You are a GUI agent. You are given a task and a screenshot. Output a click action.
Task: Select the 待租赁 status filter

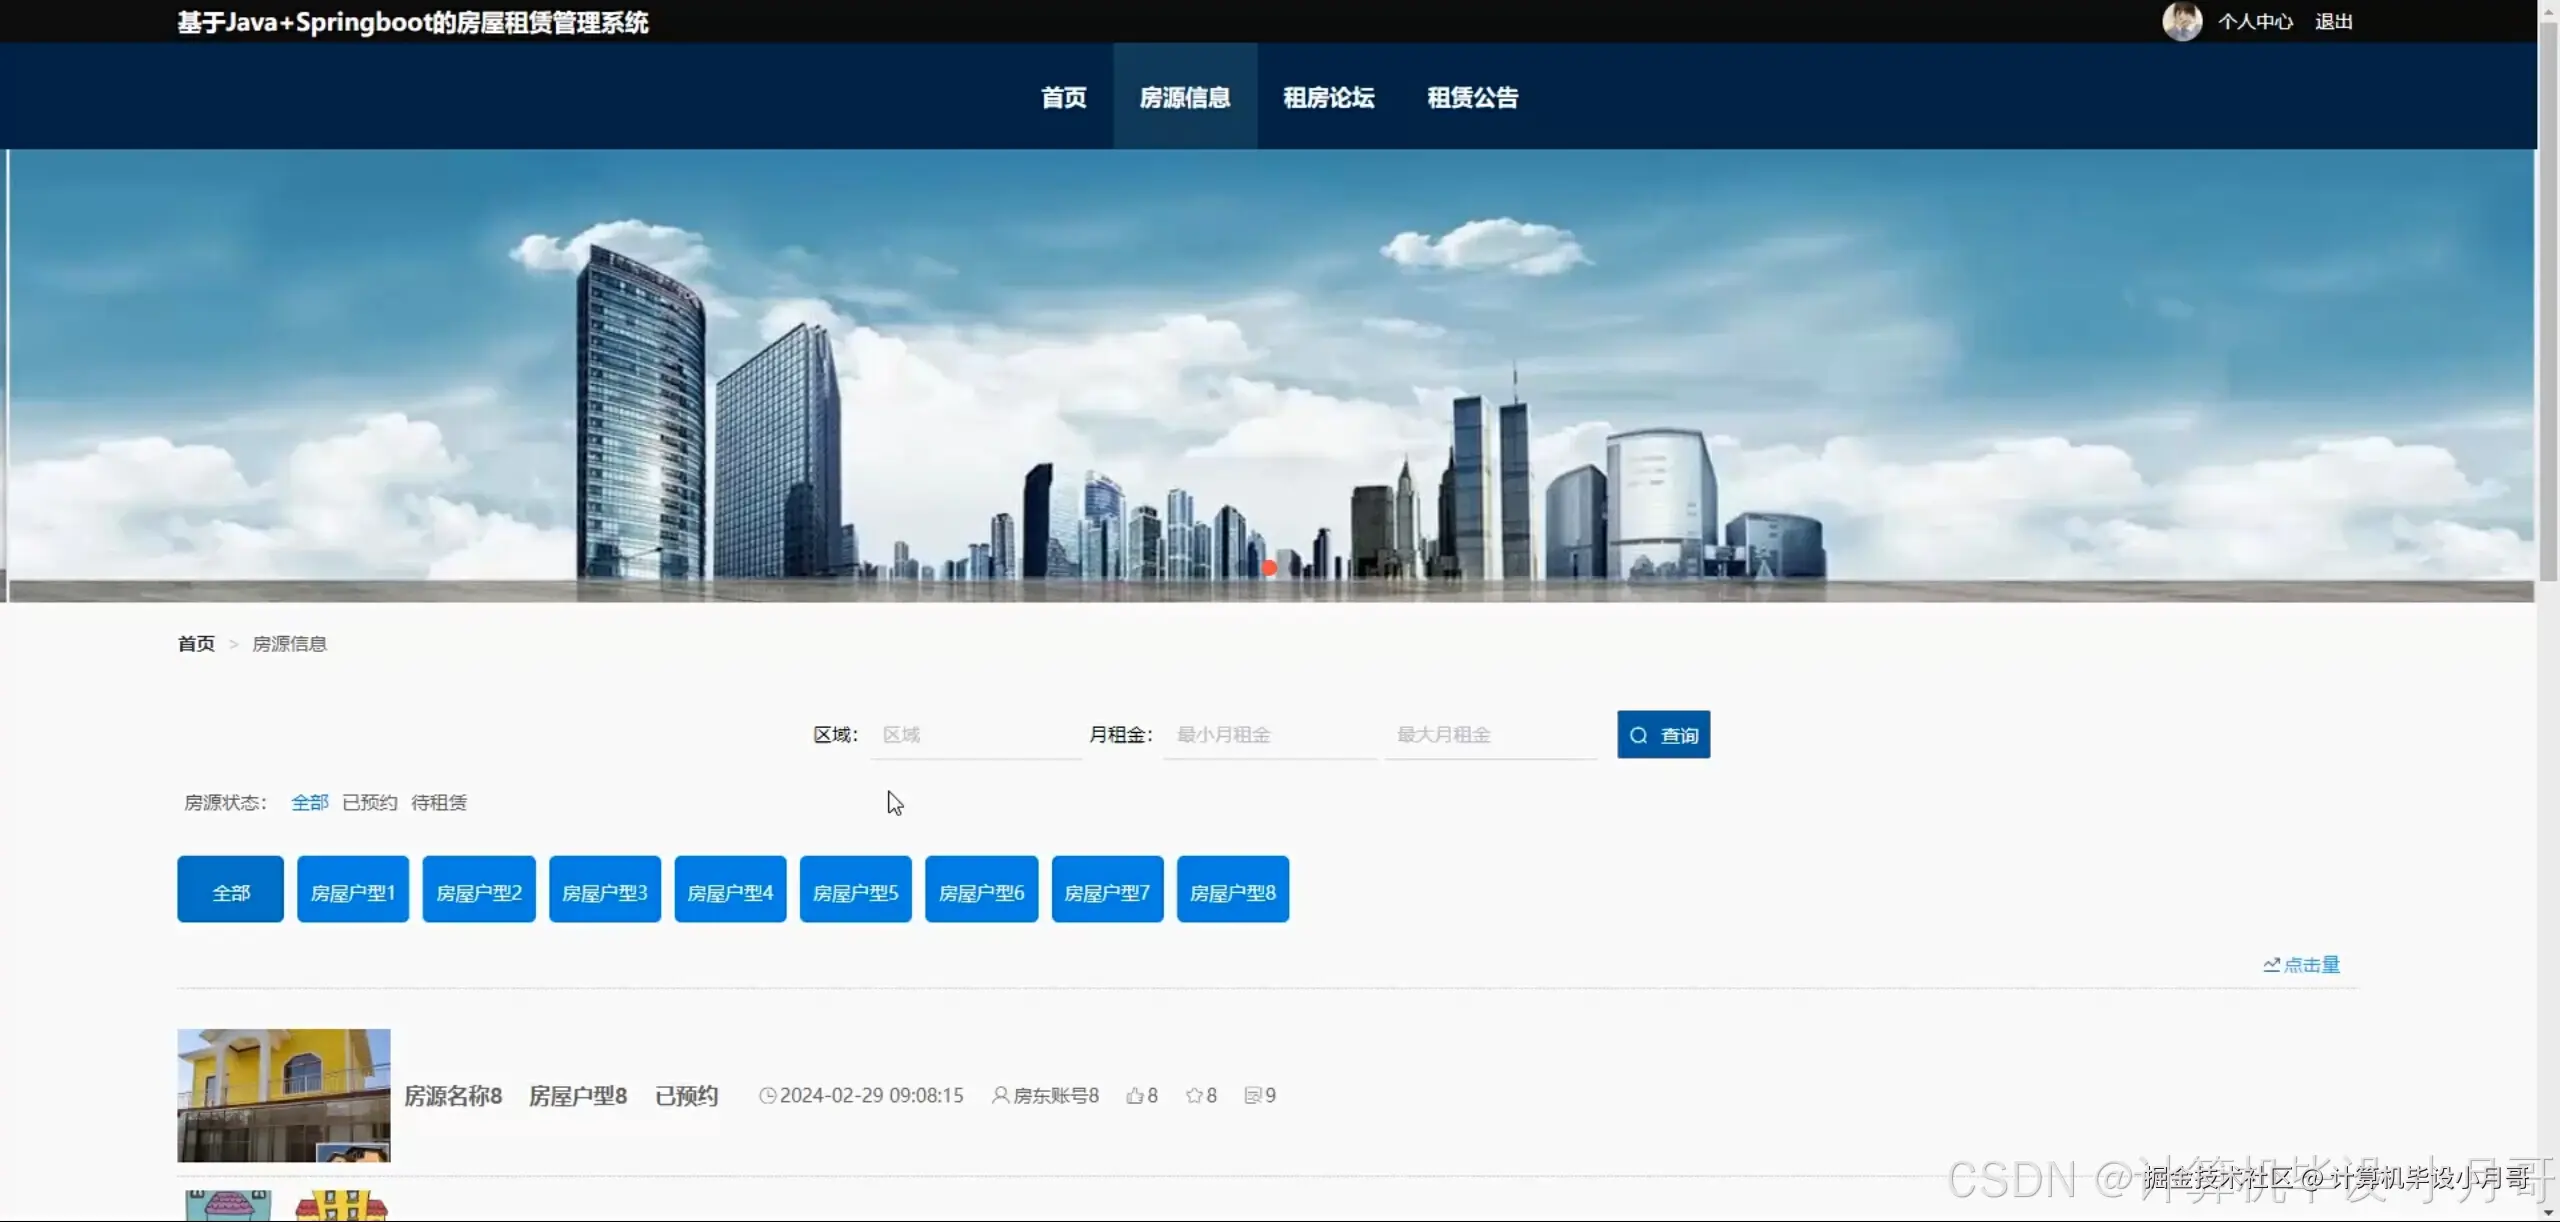pos(438,802)
